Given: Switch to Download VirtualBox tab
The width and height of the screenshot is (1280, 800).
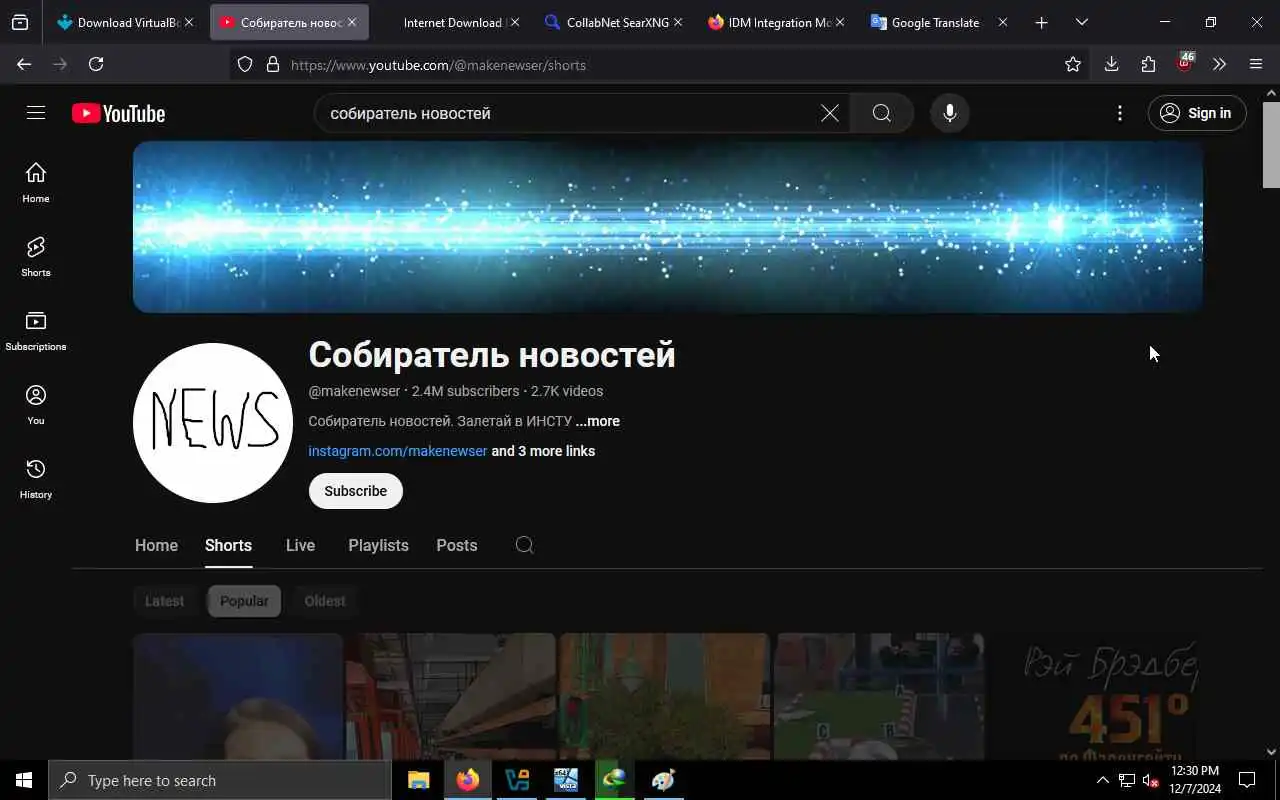Looking at the screenshot, I should click(x=126, y=22).
